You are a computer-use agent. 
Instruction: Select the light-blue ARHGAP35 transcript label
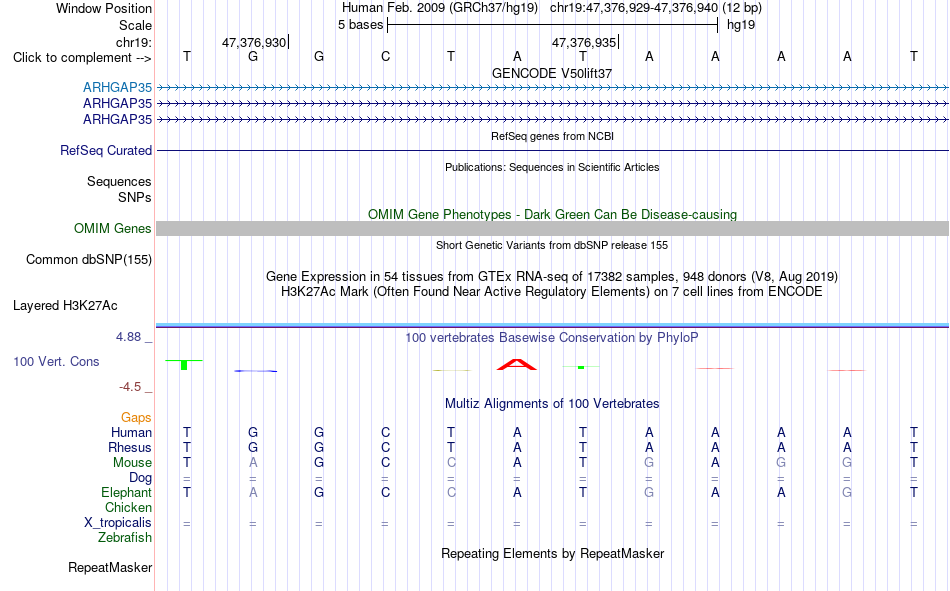point(118,87)
